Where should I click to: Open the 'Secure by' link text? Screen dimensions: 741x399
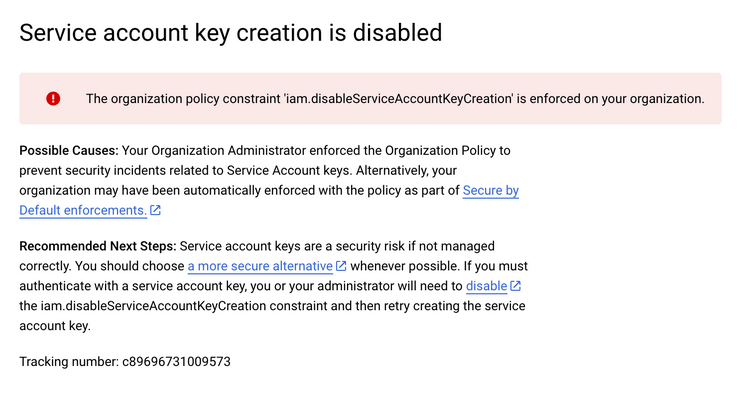click(491, 190)
